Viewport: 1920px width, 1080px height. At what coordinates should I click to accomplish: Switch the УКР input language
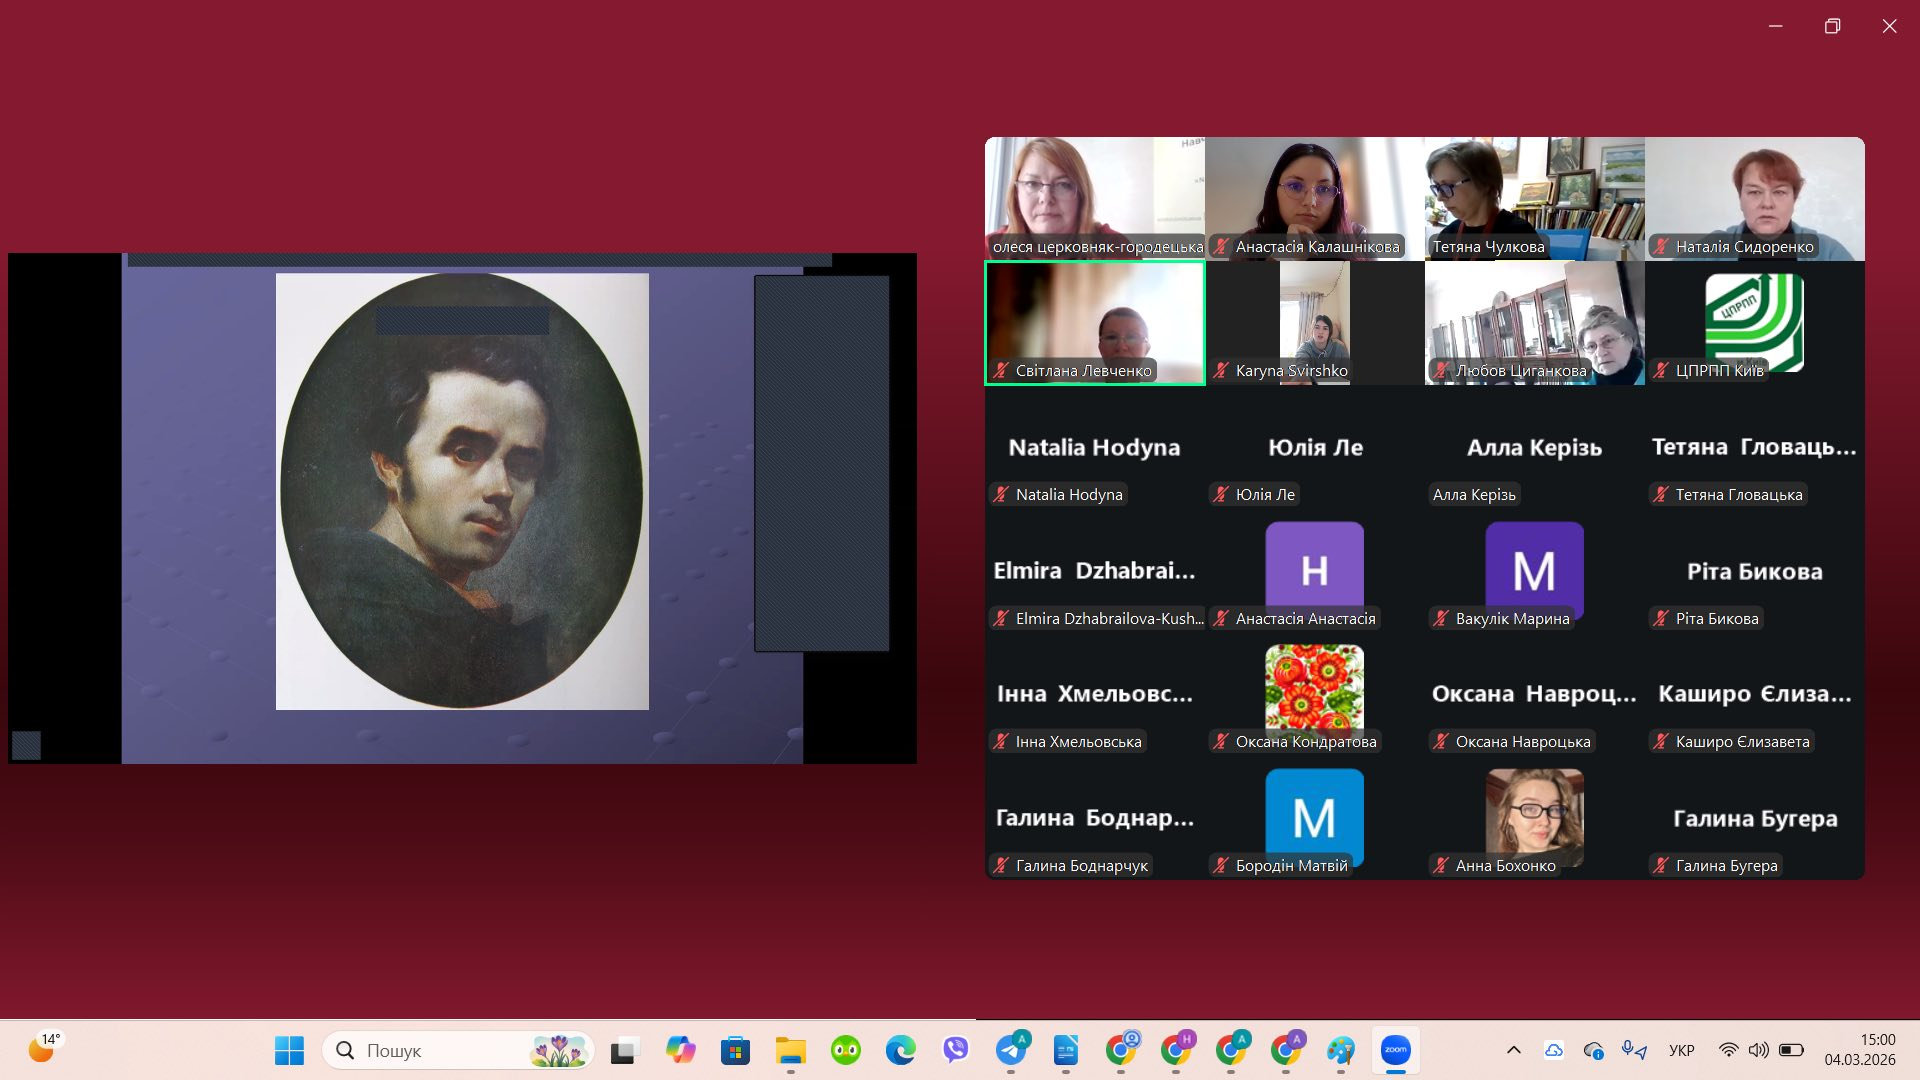[x=1682, y=1050]
